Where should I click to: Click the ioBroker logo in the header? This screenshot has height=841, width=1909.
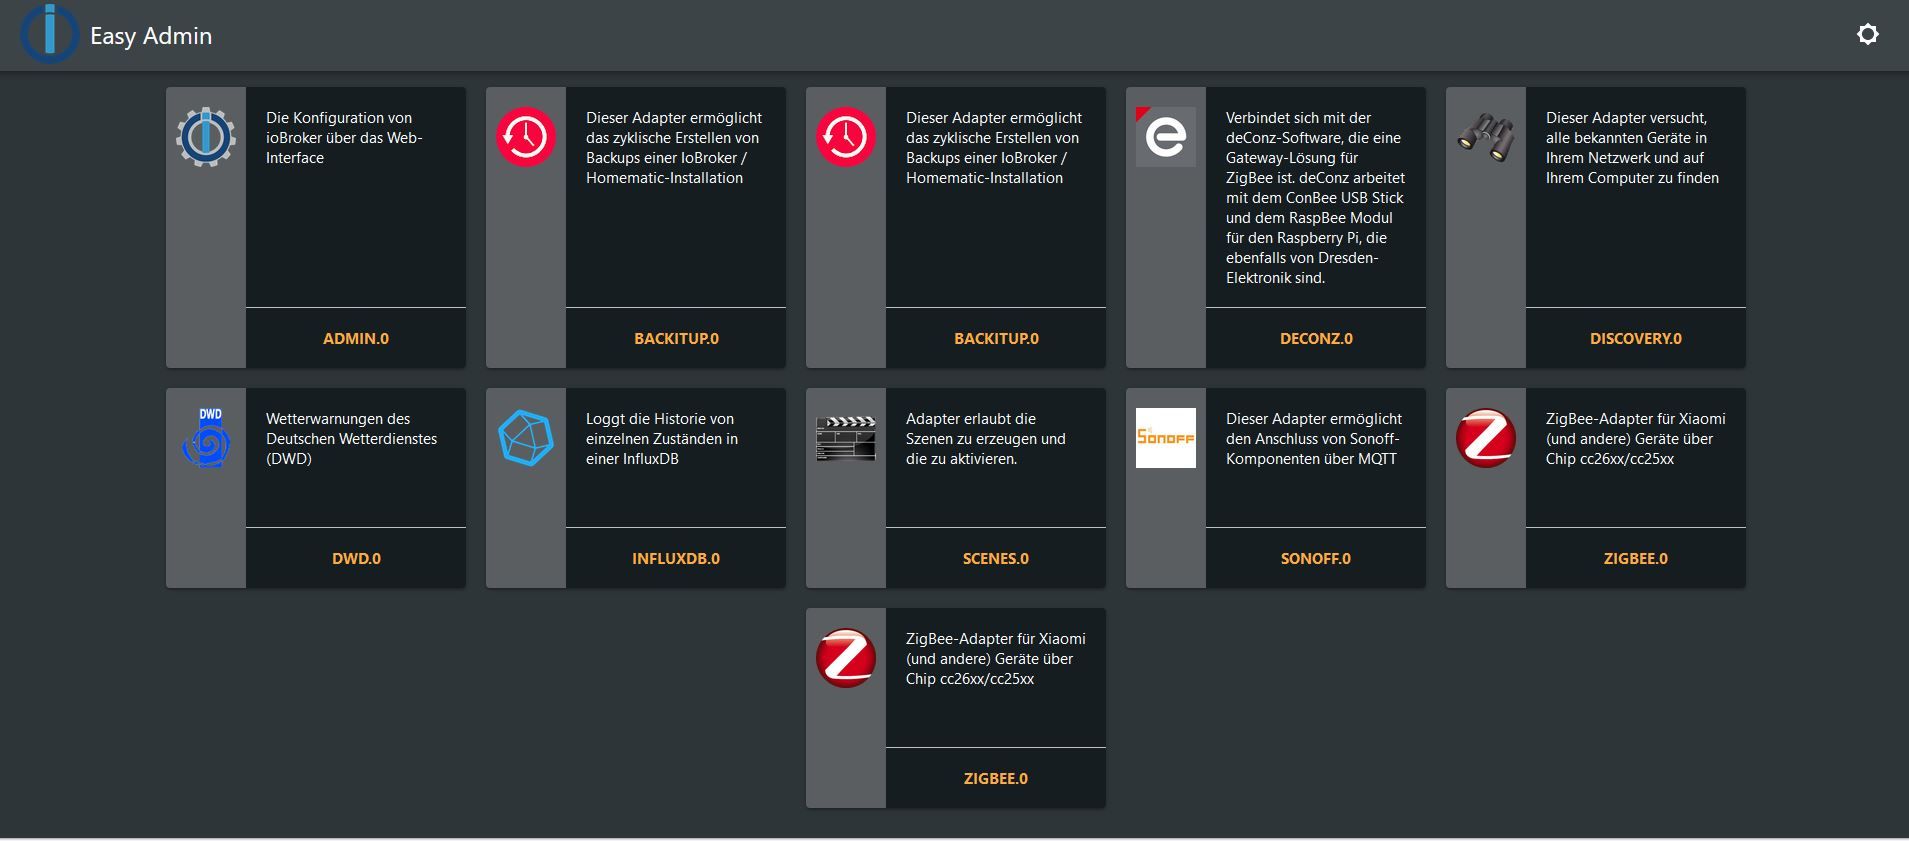click(x=49, y=33)
